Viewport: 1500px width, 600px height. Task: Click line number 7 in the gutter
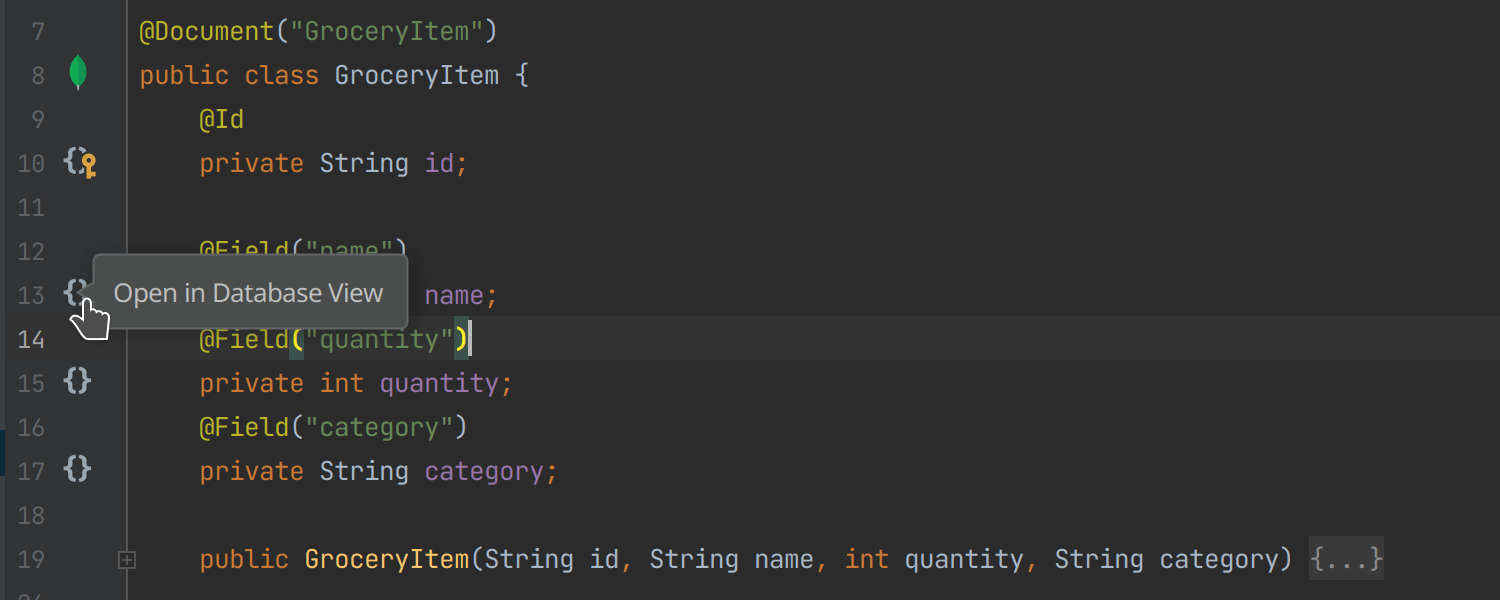[38, 31]
